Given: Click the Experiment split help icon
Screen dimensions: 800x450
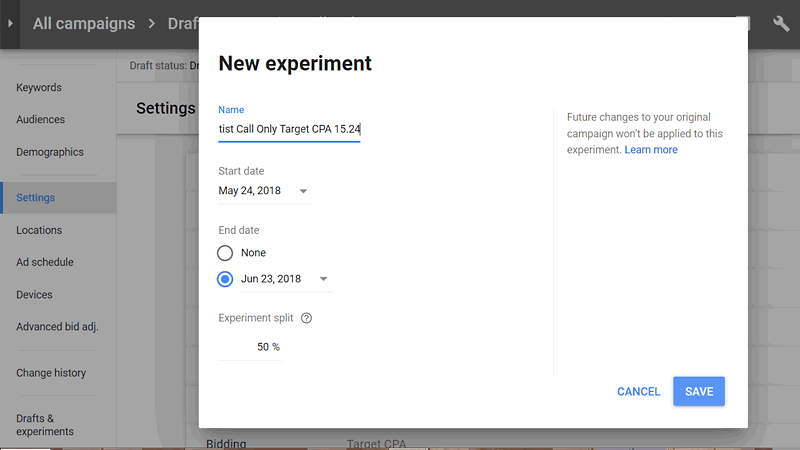Looking at the screenshot, I should tap(306, 318).
